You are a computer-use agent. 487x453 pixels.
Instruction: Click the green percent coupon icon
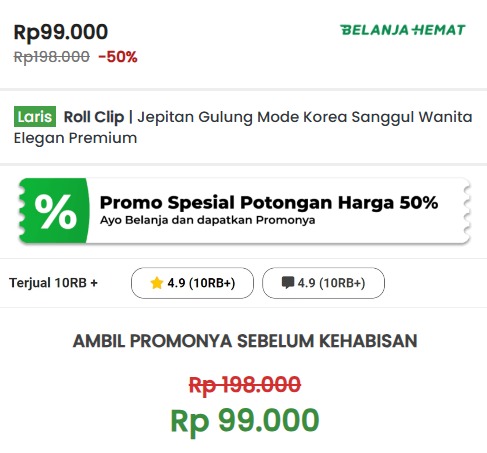[55, 211]
